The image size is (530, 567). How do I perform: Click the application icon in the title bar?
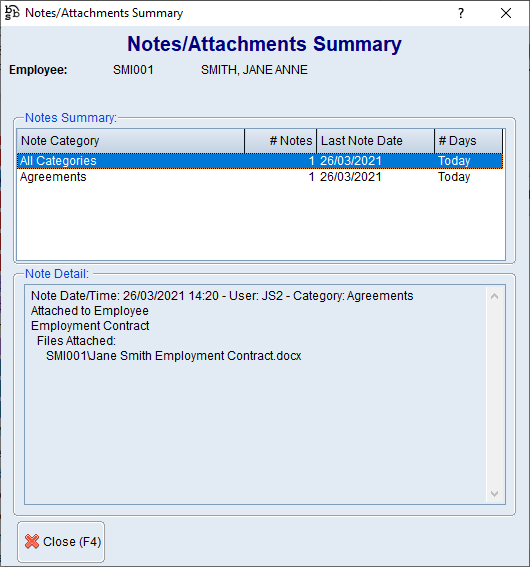coord(12,13)
